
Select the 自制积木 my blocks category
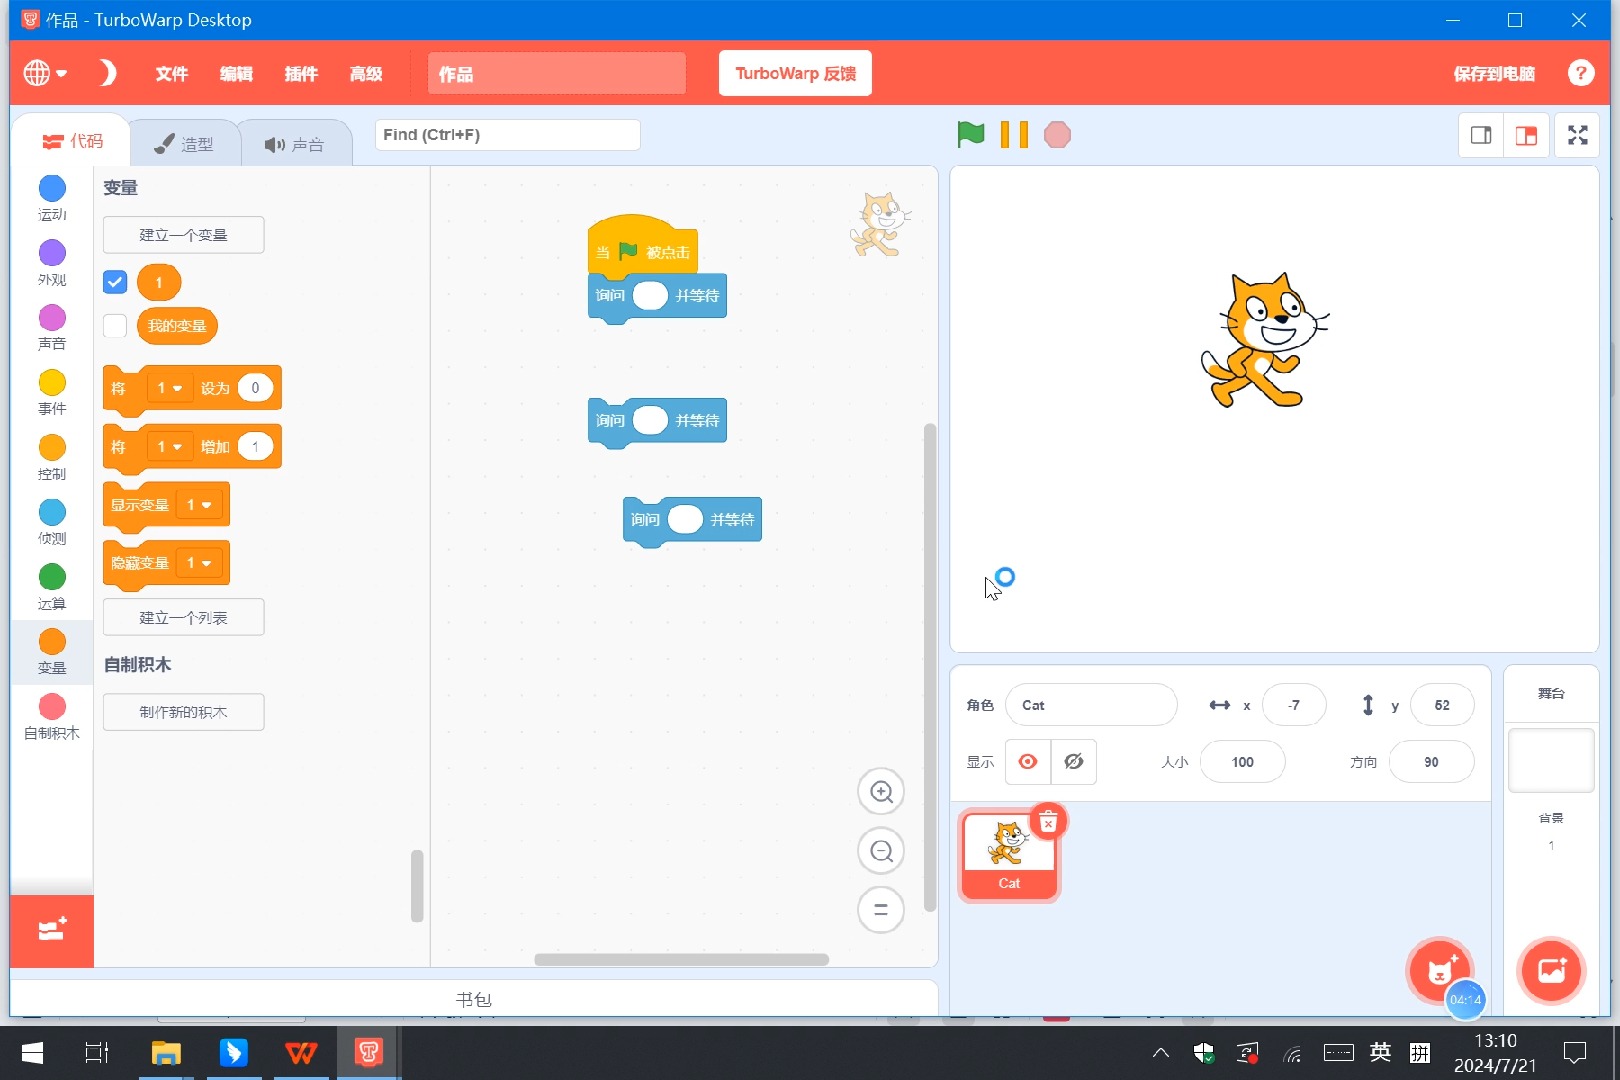point(52,717)
